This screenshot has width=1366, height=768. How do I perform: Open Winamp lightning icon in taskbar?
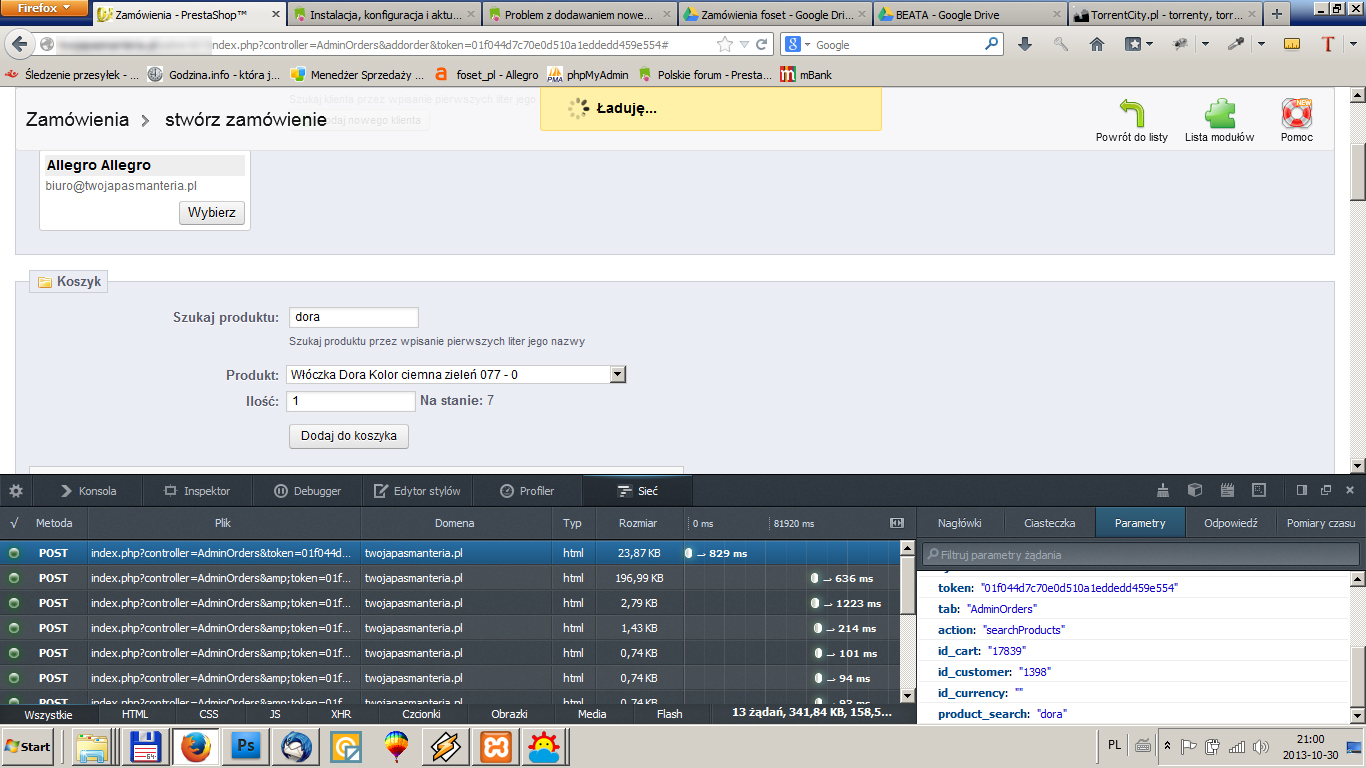[x=446, y=747]
